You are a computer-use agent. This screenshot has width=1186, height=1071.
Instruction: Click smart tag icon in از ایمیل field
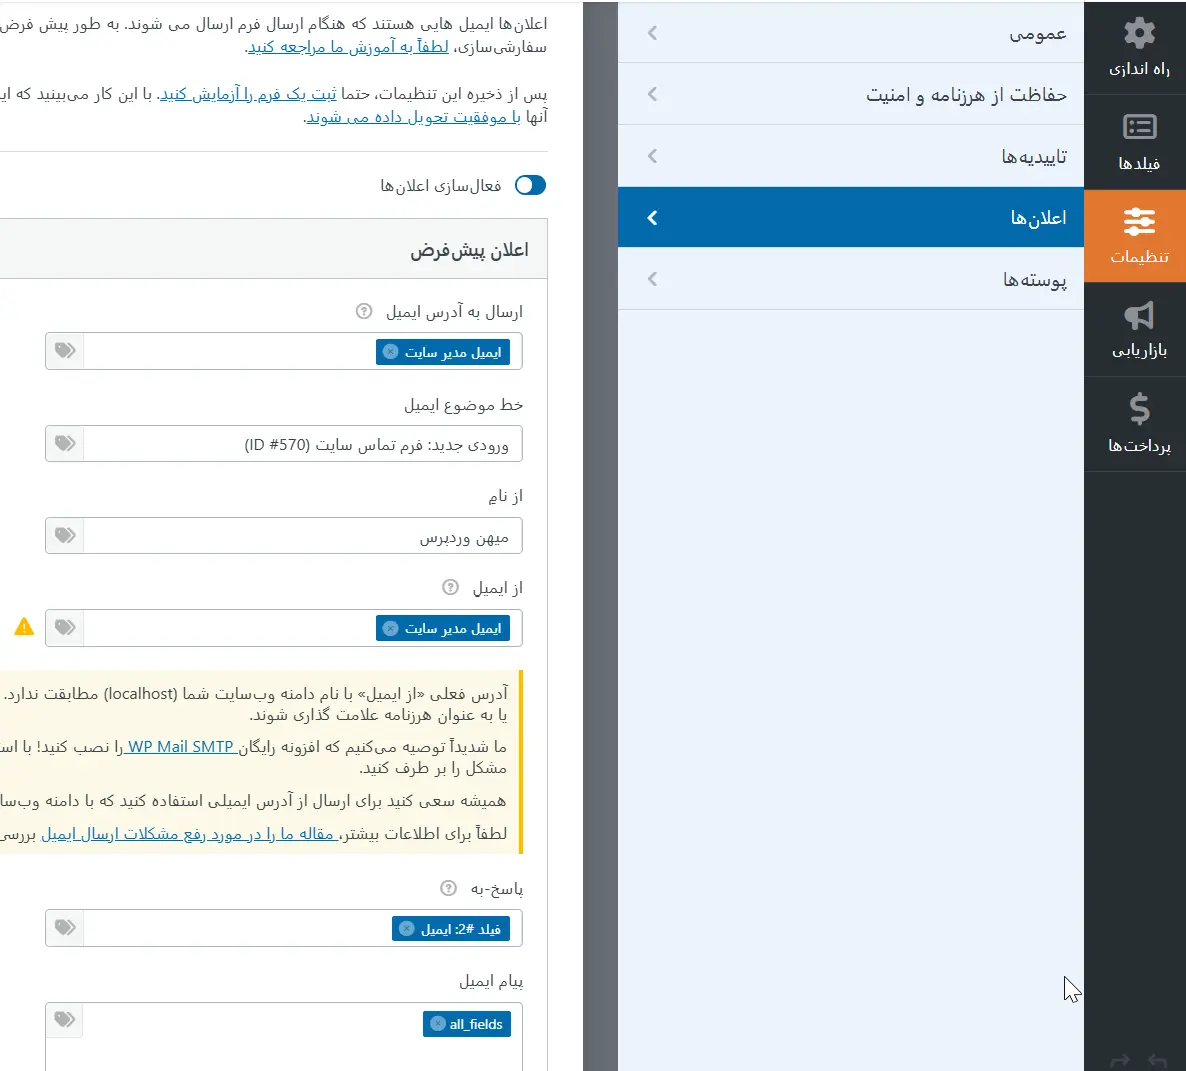tap(65, 627)
